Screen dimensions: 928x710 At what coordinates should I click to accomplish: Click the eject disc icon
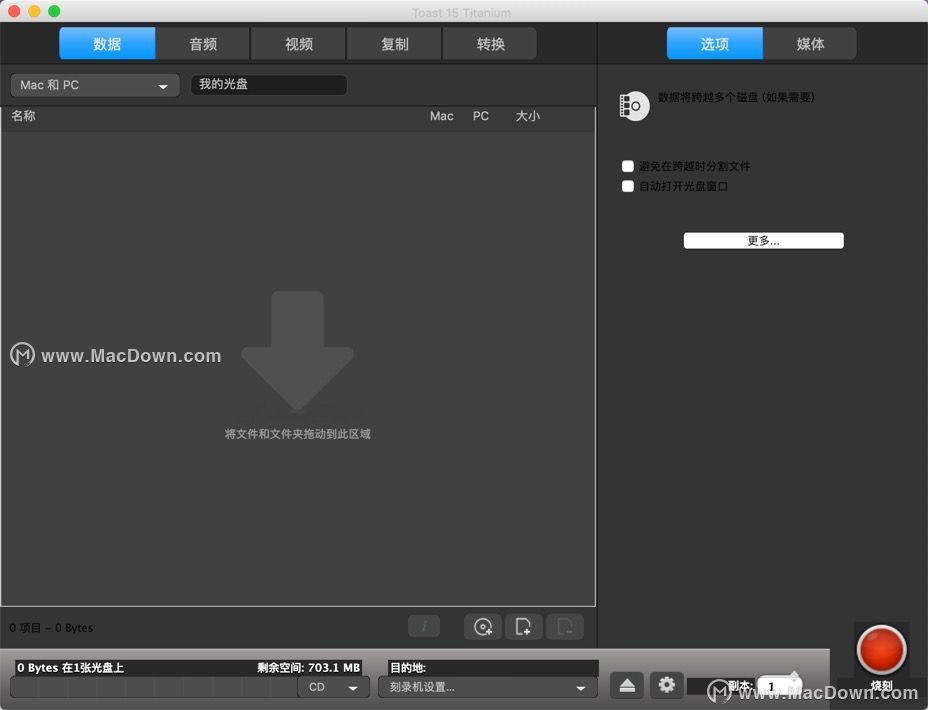[627, 686]
